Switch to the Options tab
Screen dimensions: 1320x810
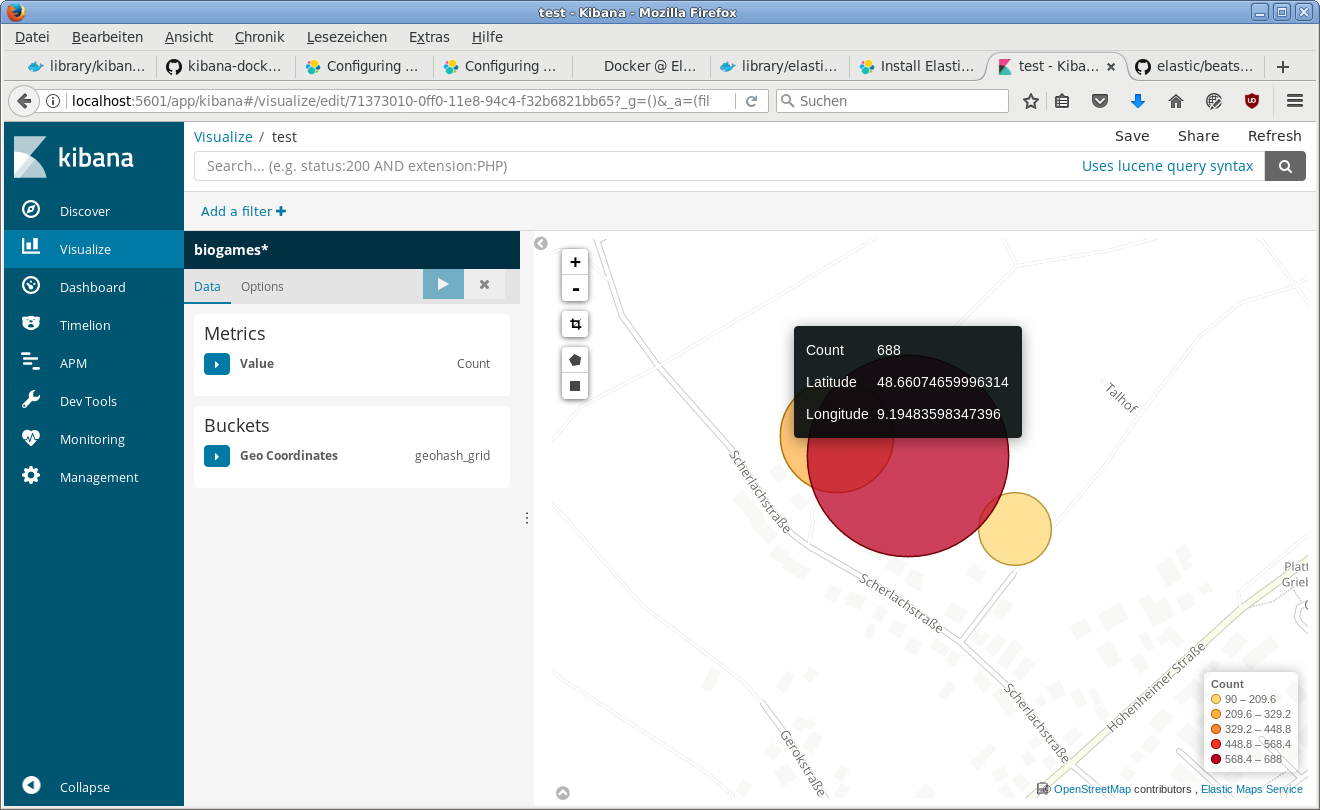click(262, 287)
